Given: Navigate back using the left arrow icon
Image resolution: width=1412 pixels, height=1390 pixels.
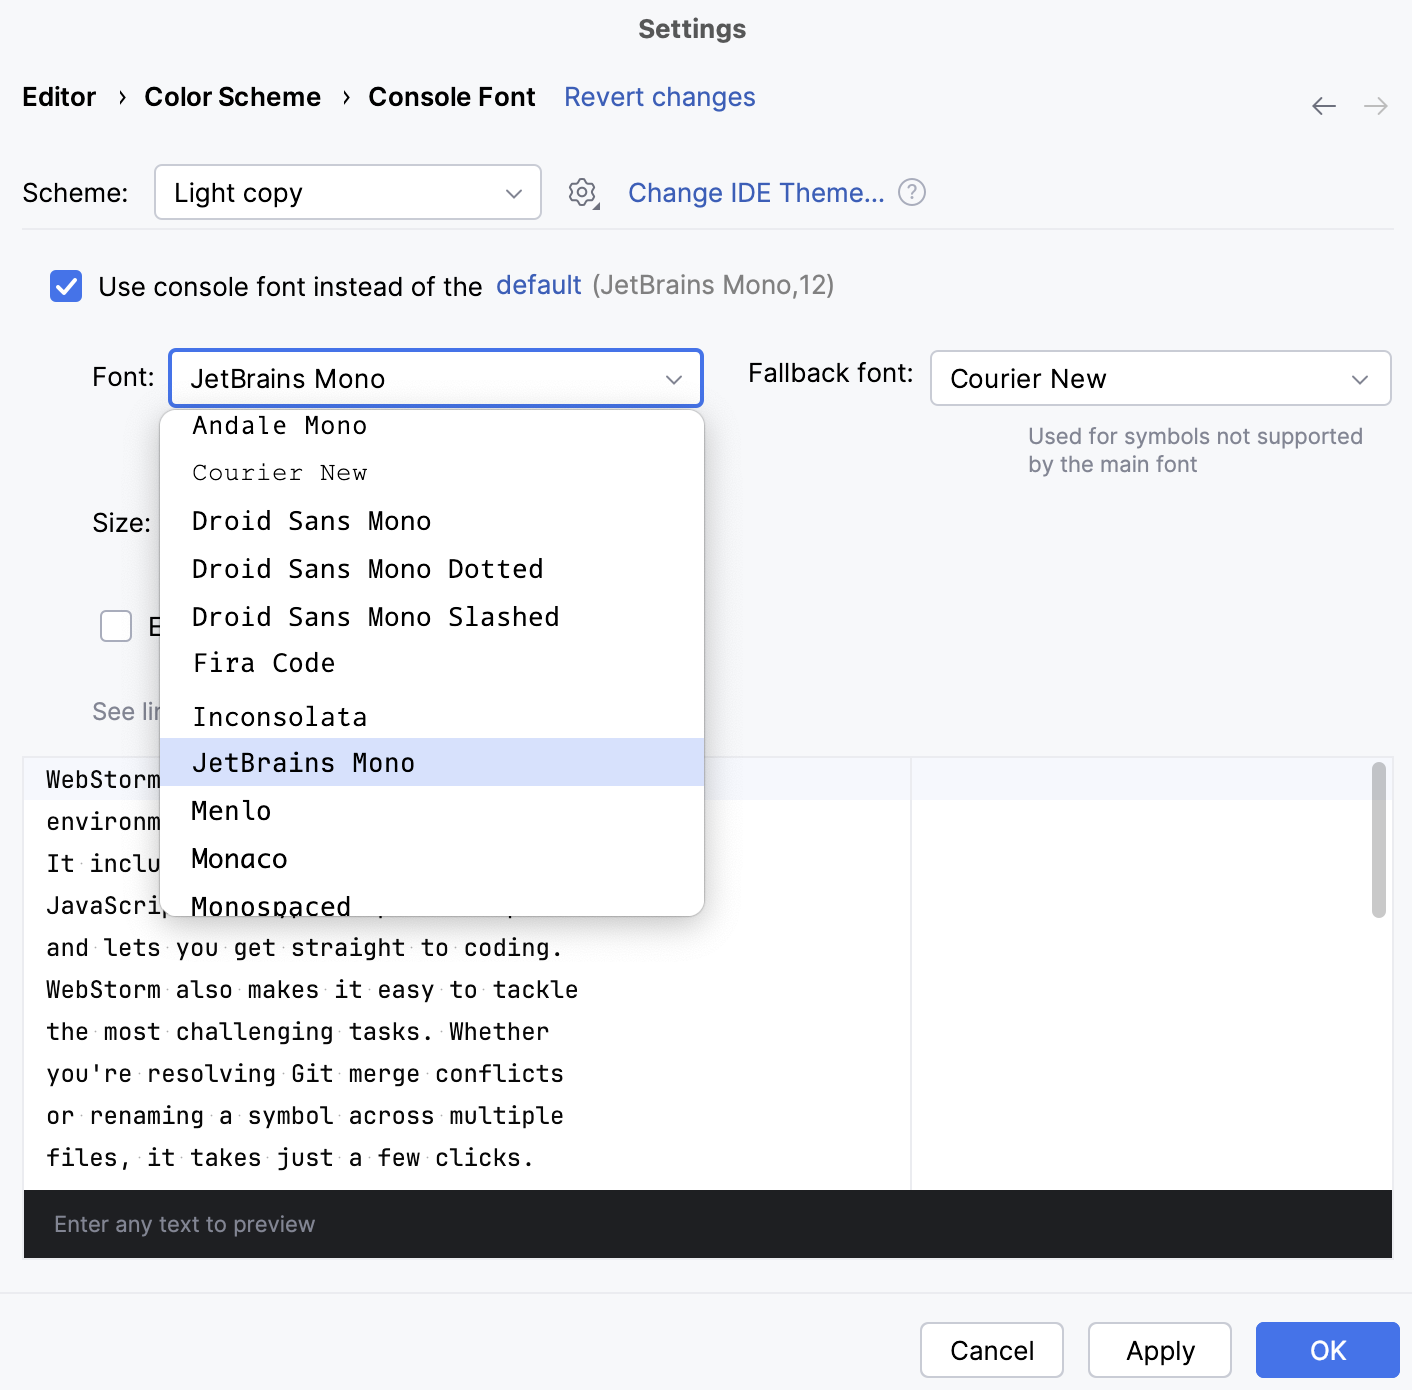Looking at the screenshot, I should click(1323, 105).
